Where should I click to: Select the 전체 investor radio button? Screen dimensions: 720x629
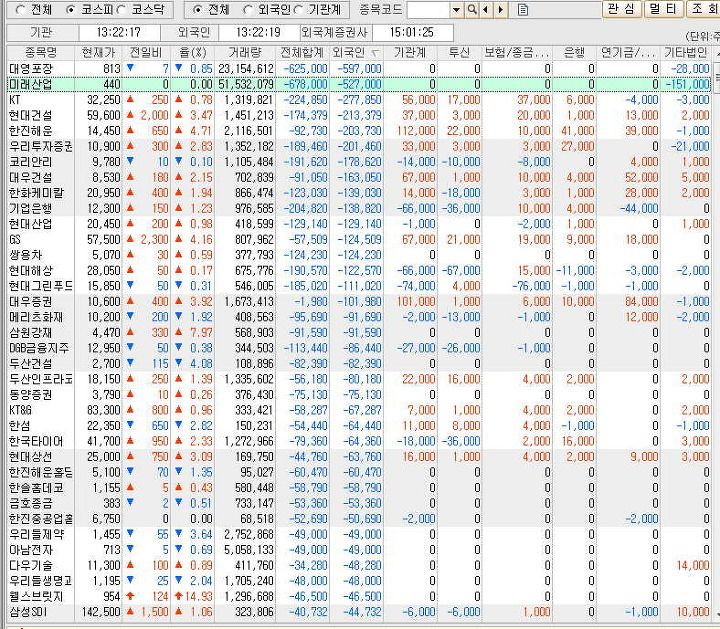coord(197,10)
